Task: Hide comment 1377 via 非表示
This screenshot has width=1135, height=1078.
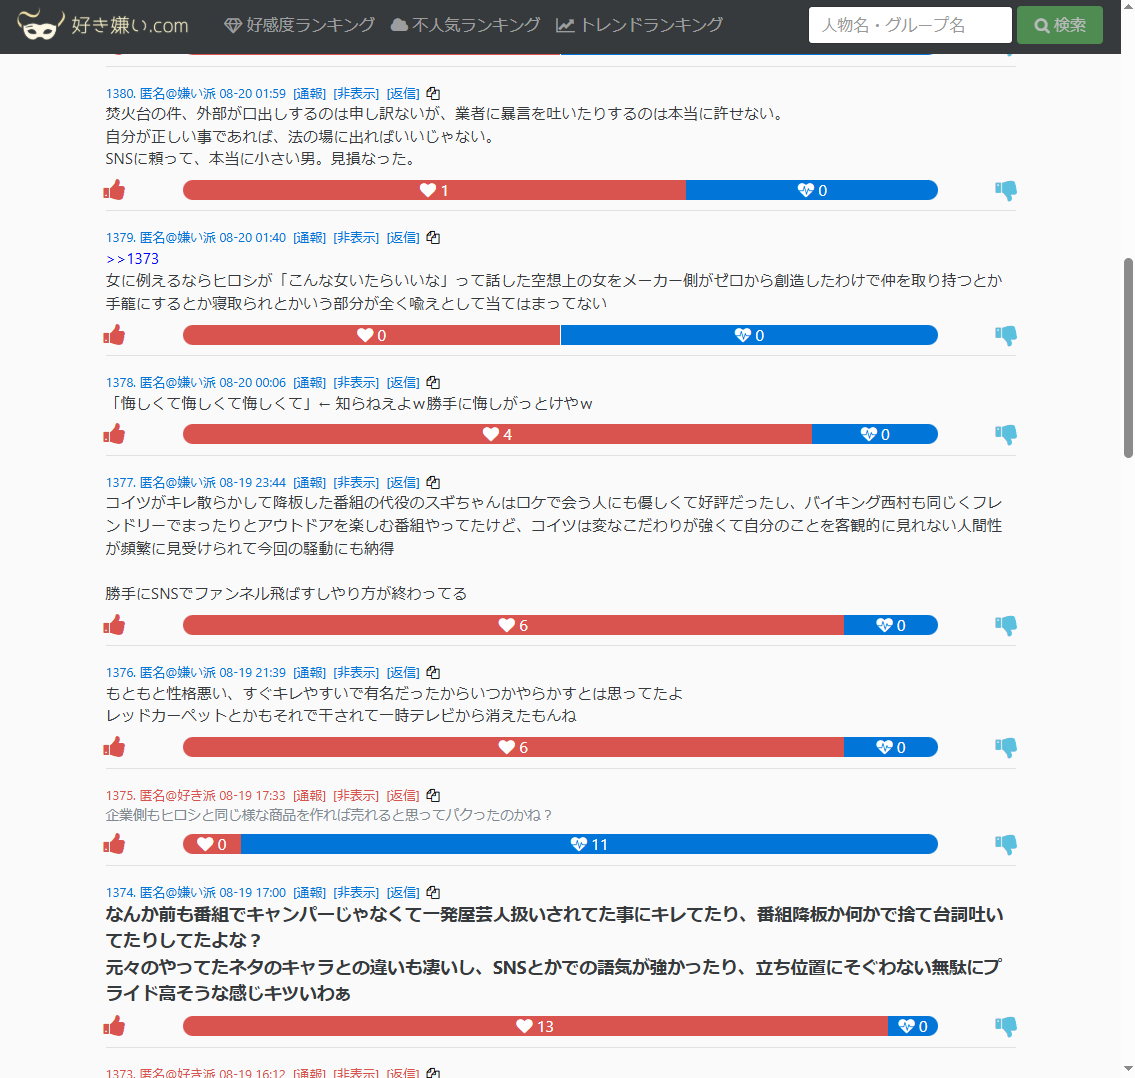Action: pyautogui.click(x=356, y=482)
